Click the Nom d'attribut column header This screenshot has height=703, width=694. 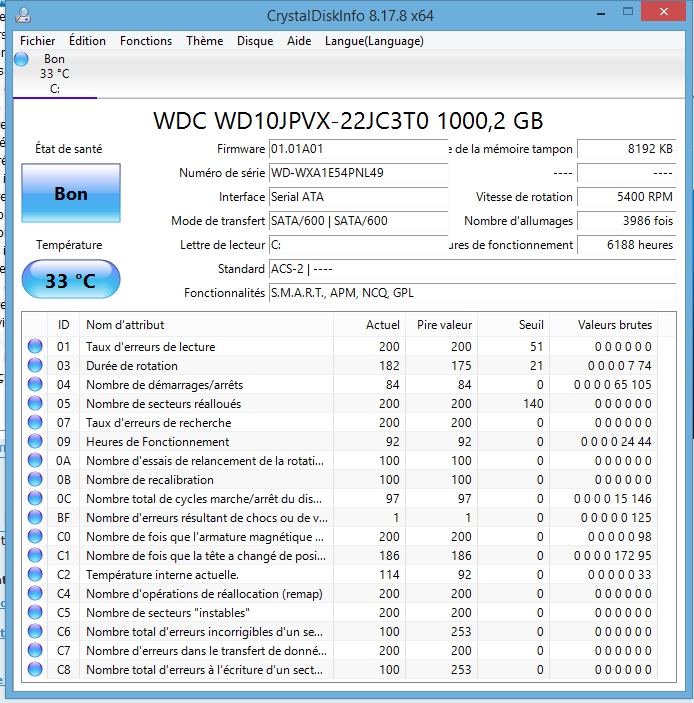pyautogui.click(x=125, y=324)
